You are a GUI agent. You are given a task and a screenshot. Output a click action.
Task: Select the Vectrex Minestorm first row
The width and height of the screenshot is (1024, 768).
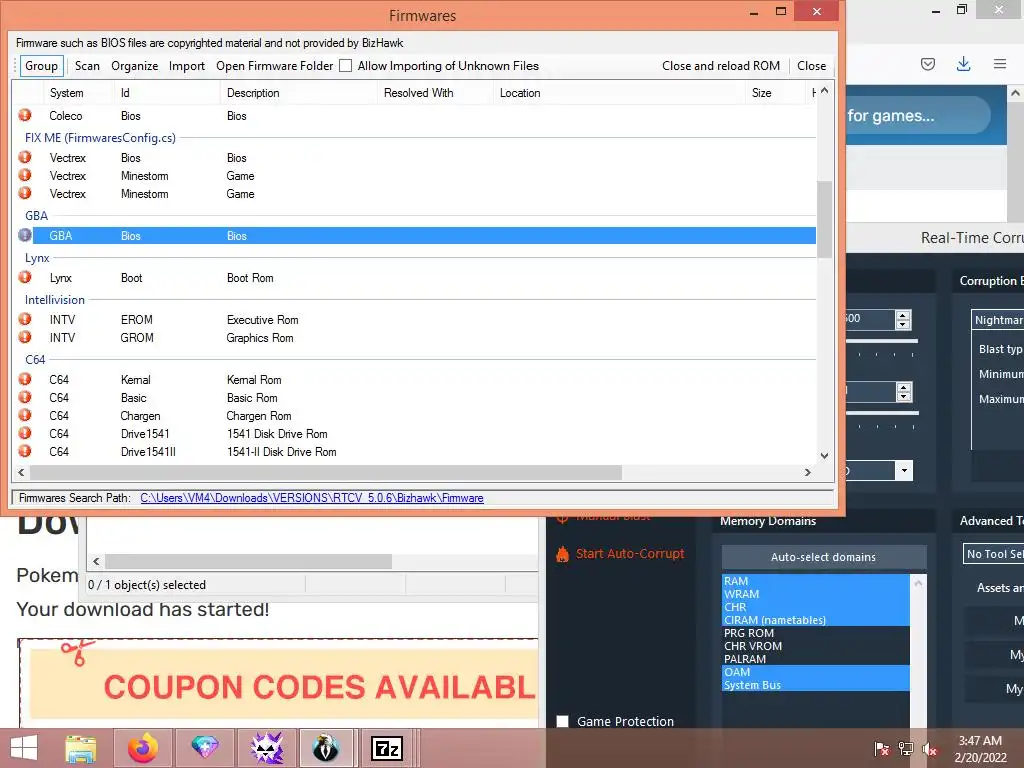[x=418, y=176]
